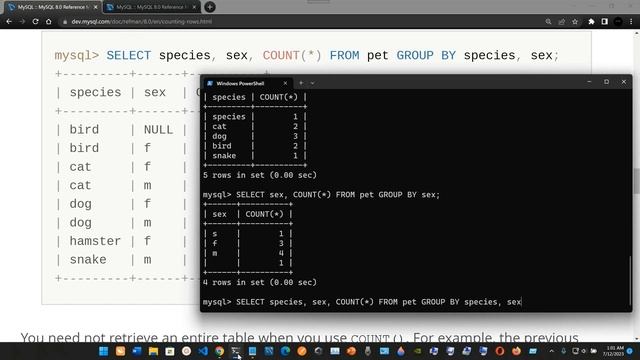This screenshot has width=640, height=360.
Task: Open the taskbar clock and date
Action: (614, 351)
